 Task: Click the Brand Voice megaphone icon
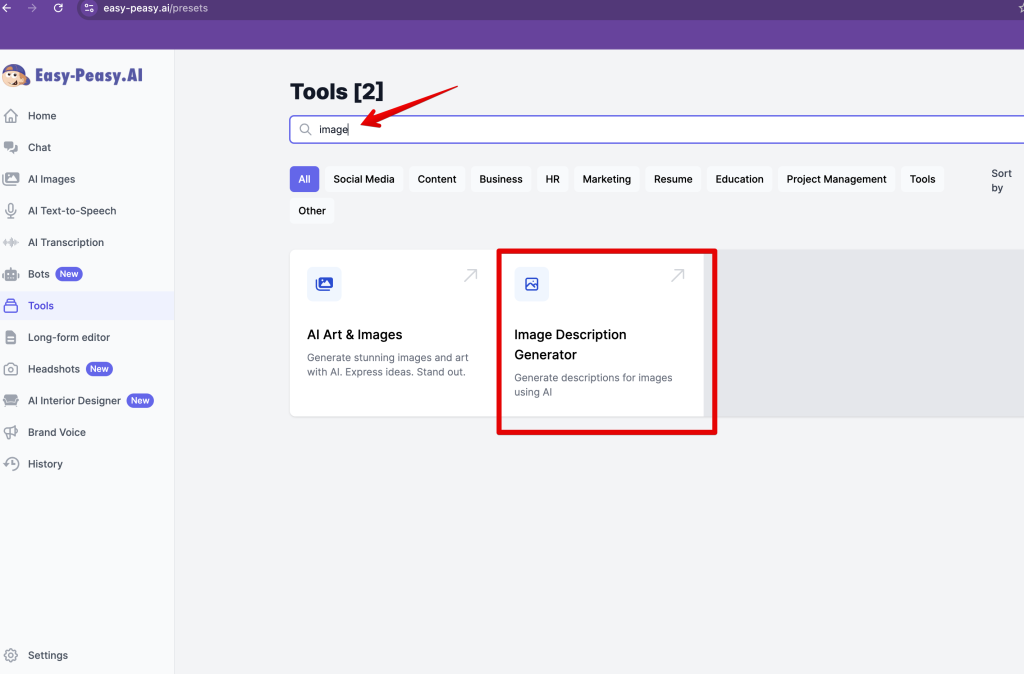pos(11,433)
